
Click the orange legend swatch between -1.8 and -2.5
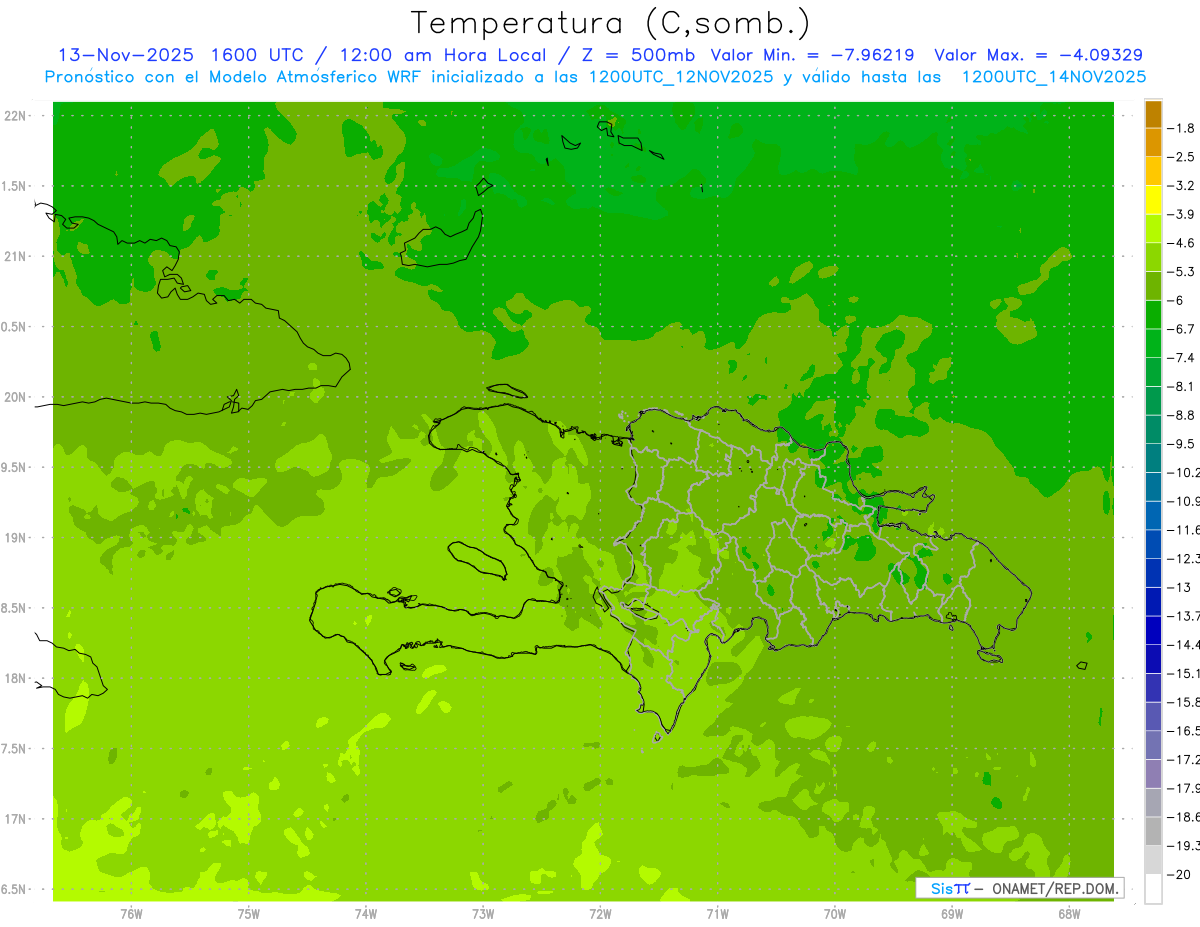tap(1153, 143)
